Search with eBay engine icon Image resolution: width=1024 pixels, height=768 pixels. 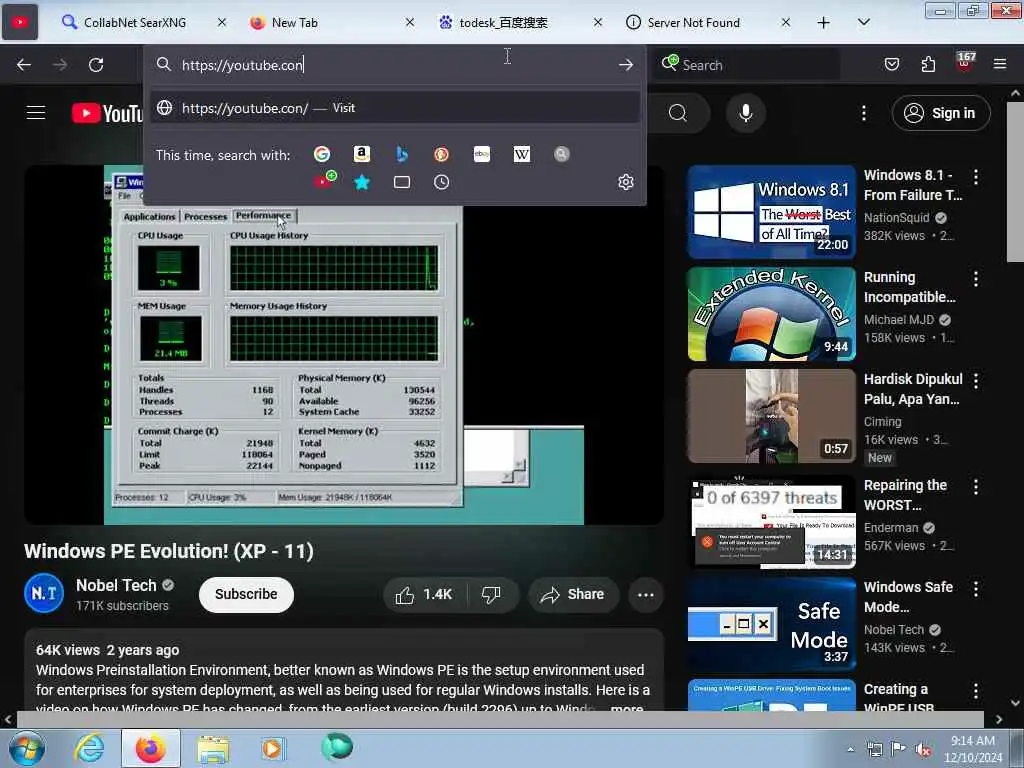[x=481, y=154]
